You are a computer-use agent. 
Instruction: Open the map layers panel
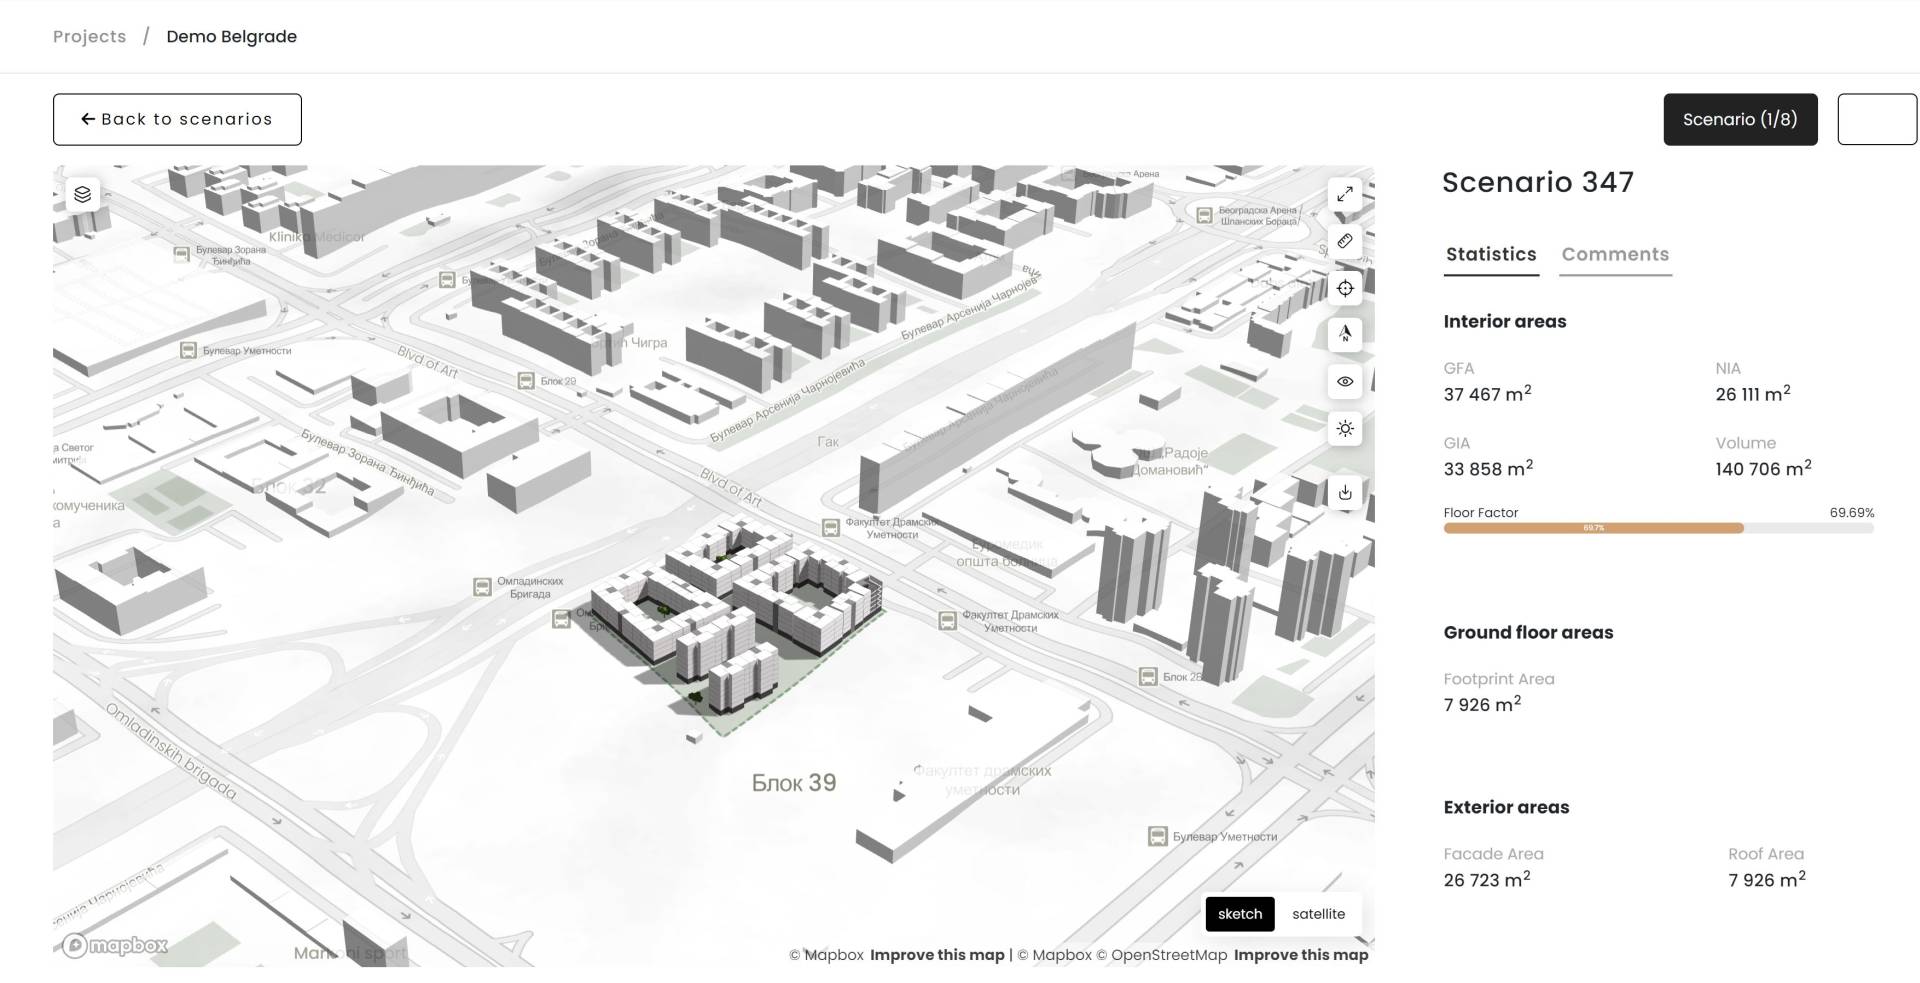coord(83,194)
